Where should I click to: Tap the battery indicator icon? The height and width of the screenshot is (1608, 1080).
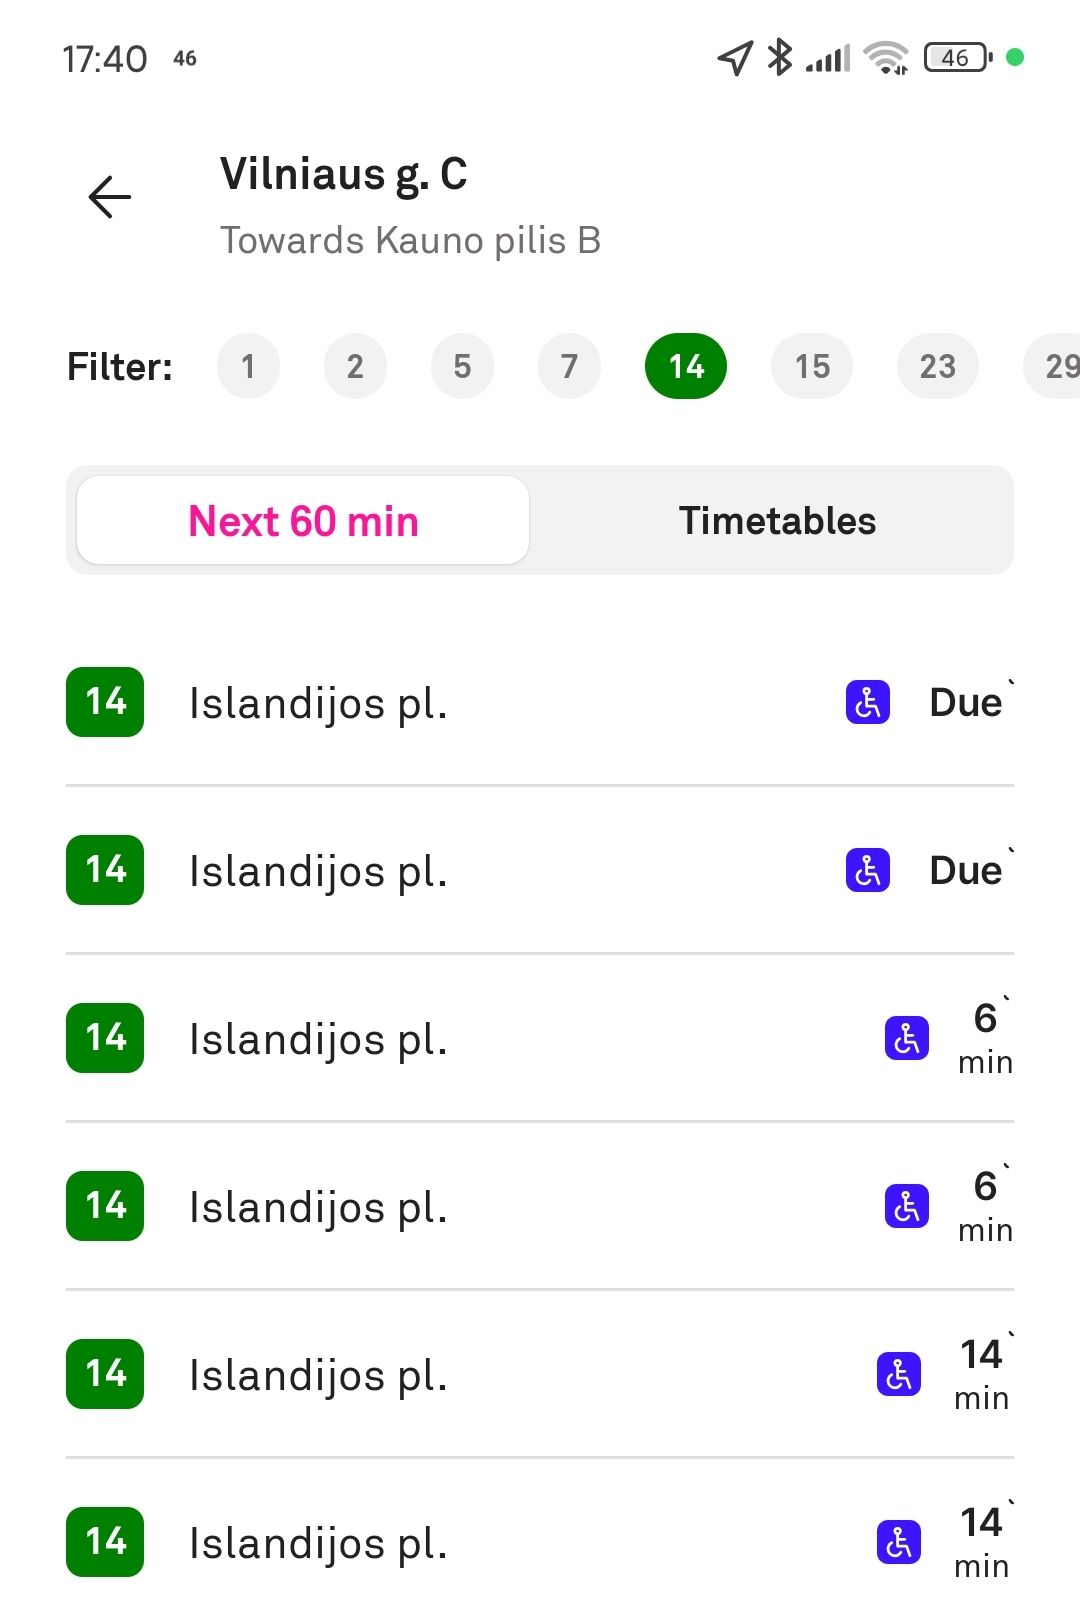957,58
